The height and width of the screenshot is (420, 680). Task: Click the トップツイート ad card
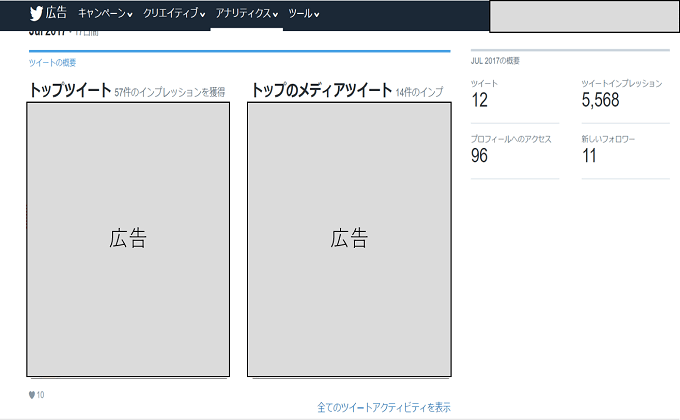(128, 240)
